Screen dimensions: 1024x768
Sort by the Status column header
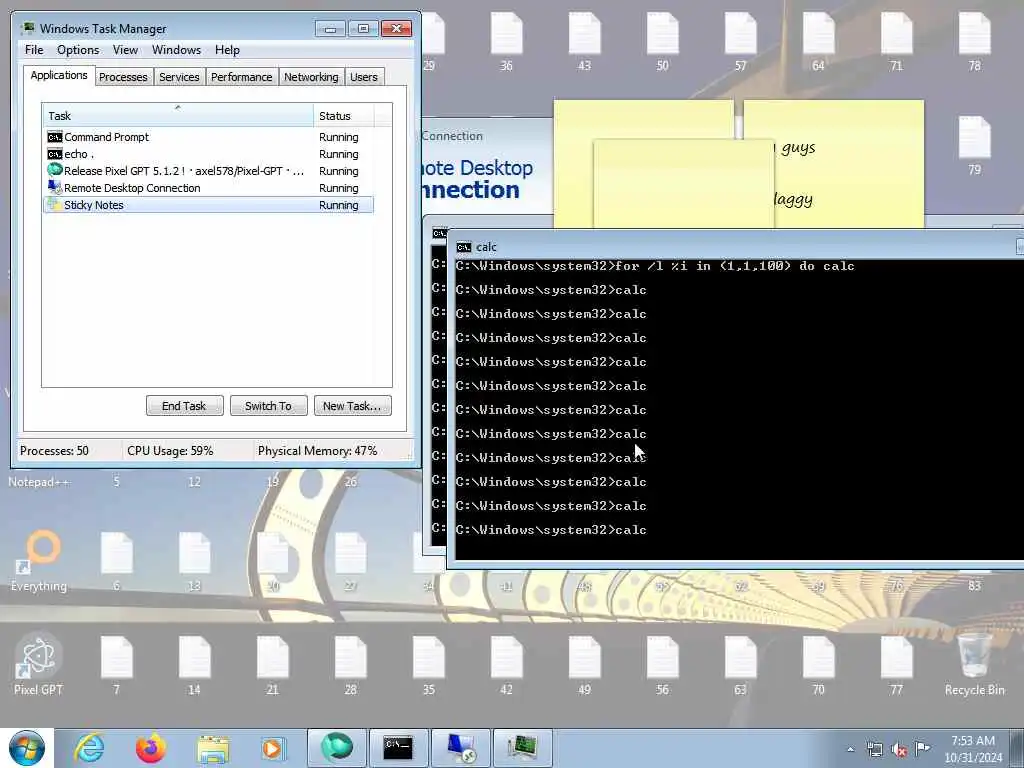[344, 116]
